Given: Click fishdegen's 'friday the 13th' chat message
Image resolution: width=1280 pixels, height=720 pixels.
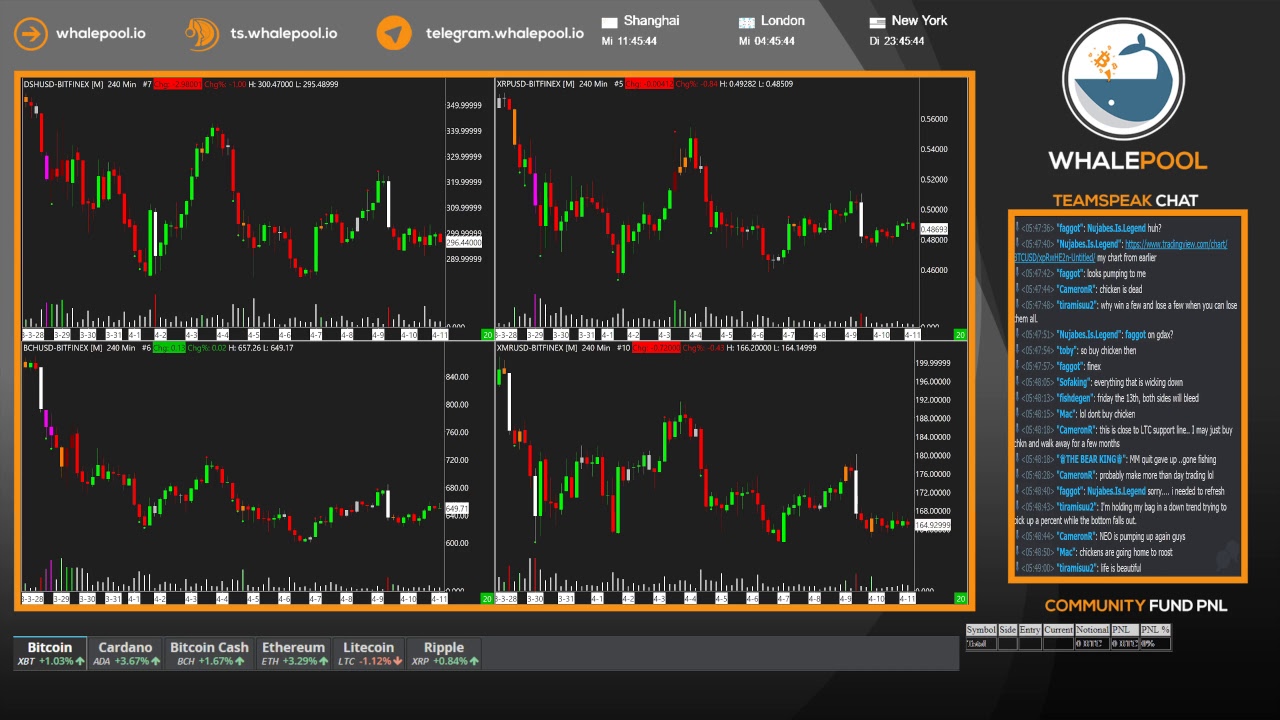Looking at the screenshot, I should [x=1148, y=398].
